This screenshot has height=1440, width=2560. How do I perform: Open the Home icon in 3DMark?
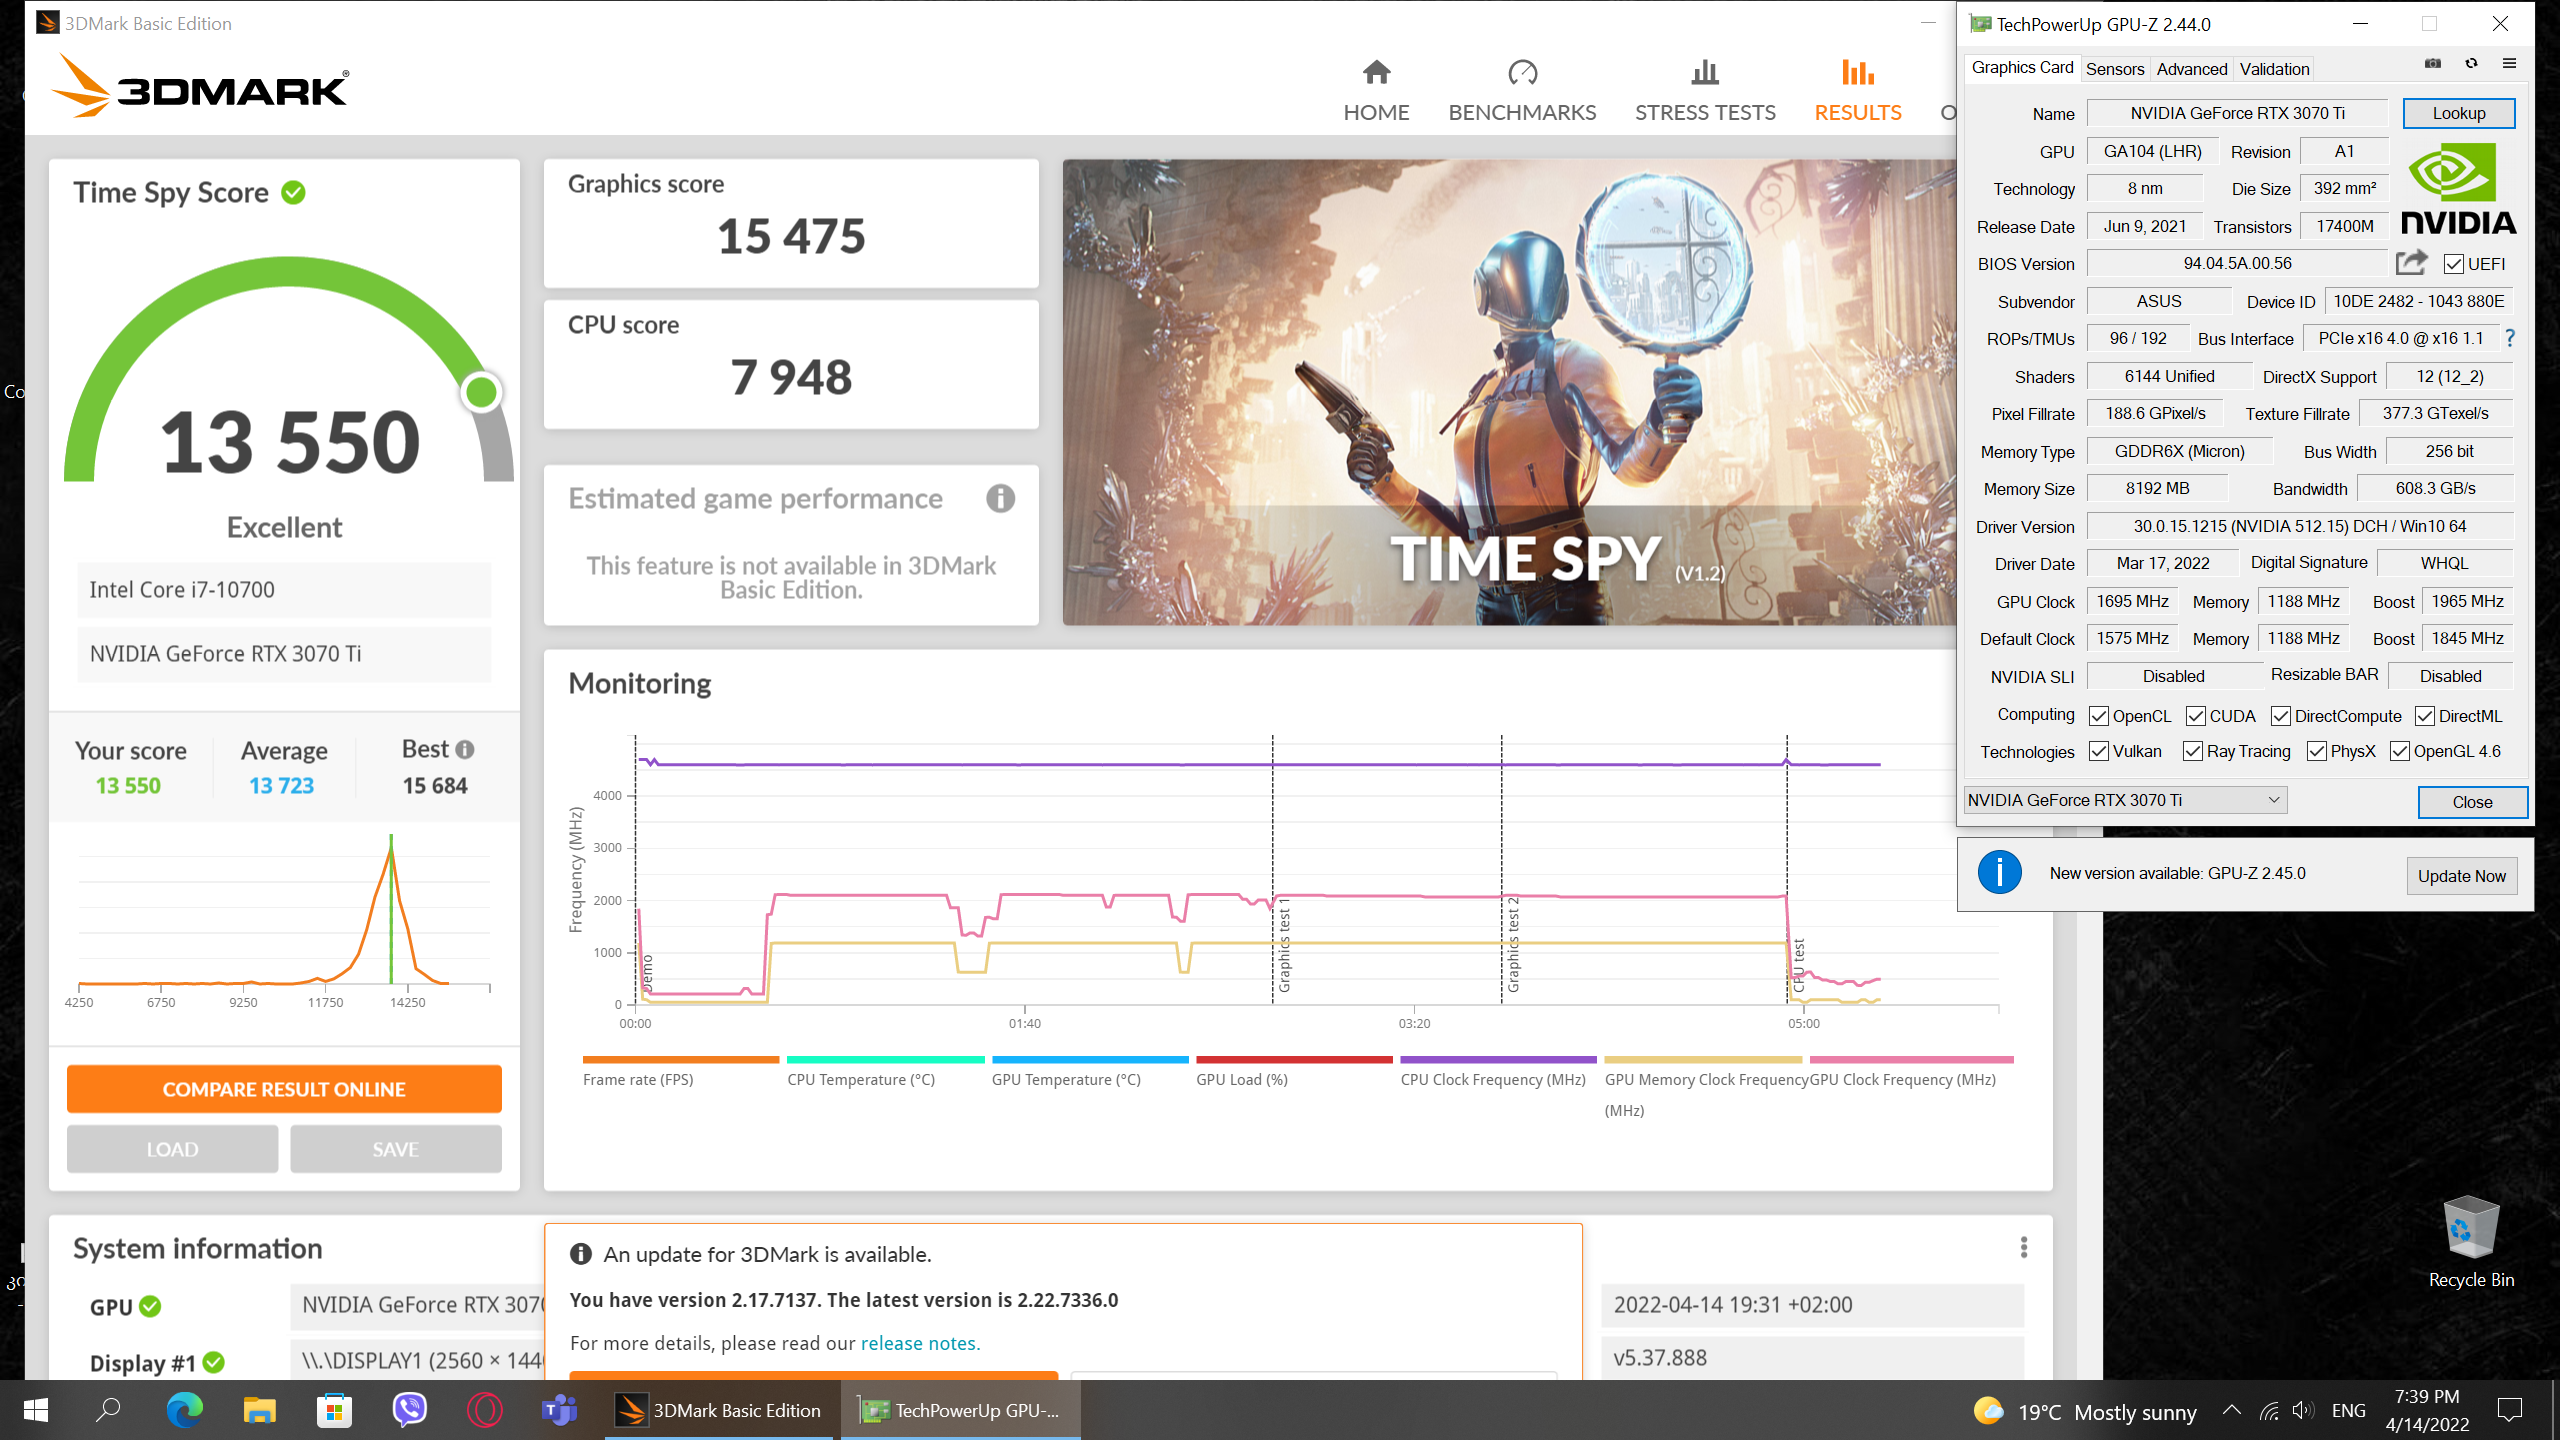point(1376,73)
